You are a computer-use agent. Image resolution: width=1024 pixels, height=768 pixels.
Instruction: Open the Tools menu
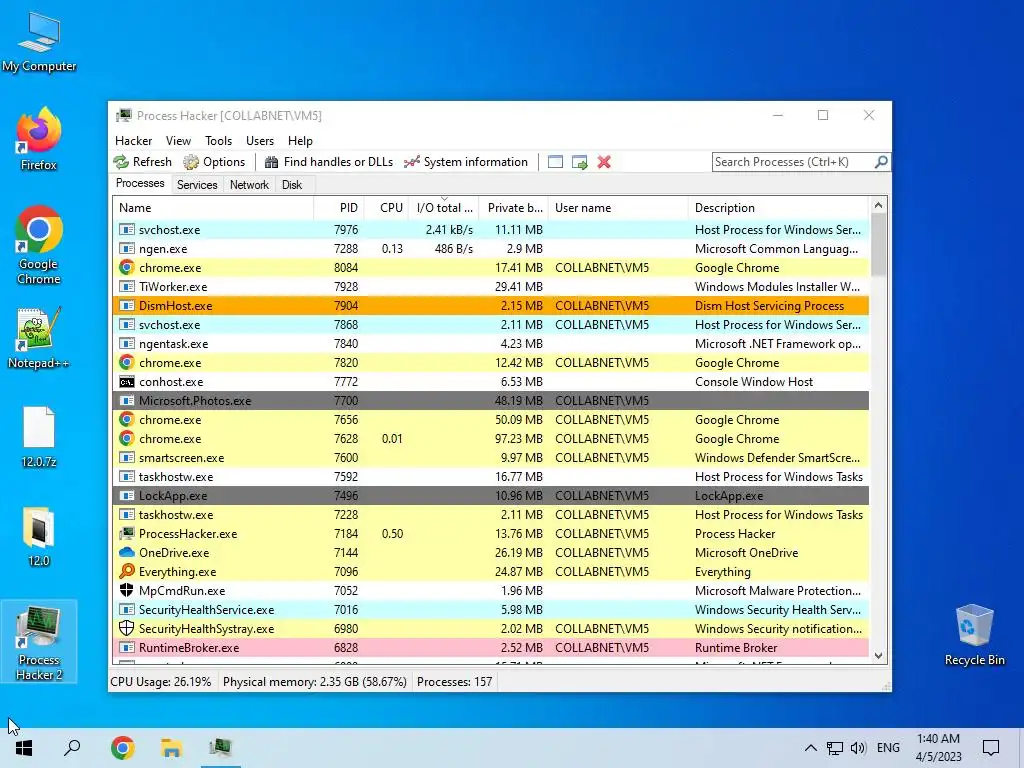coord(218,140)
